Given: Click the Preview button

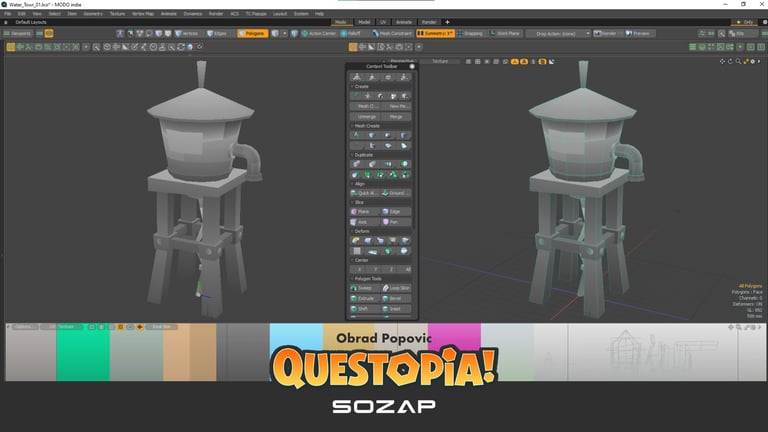Looking at the screenshot, I should pyautogui.click(x=638, y=33).
